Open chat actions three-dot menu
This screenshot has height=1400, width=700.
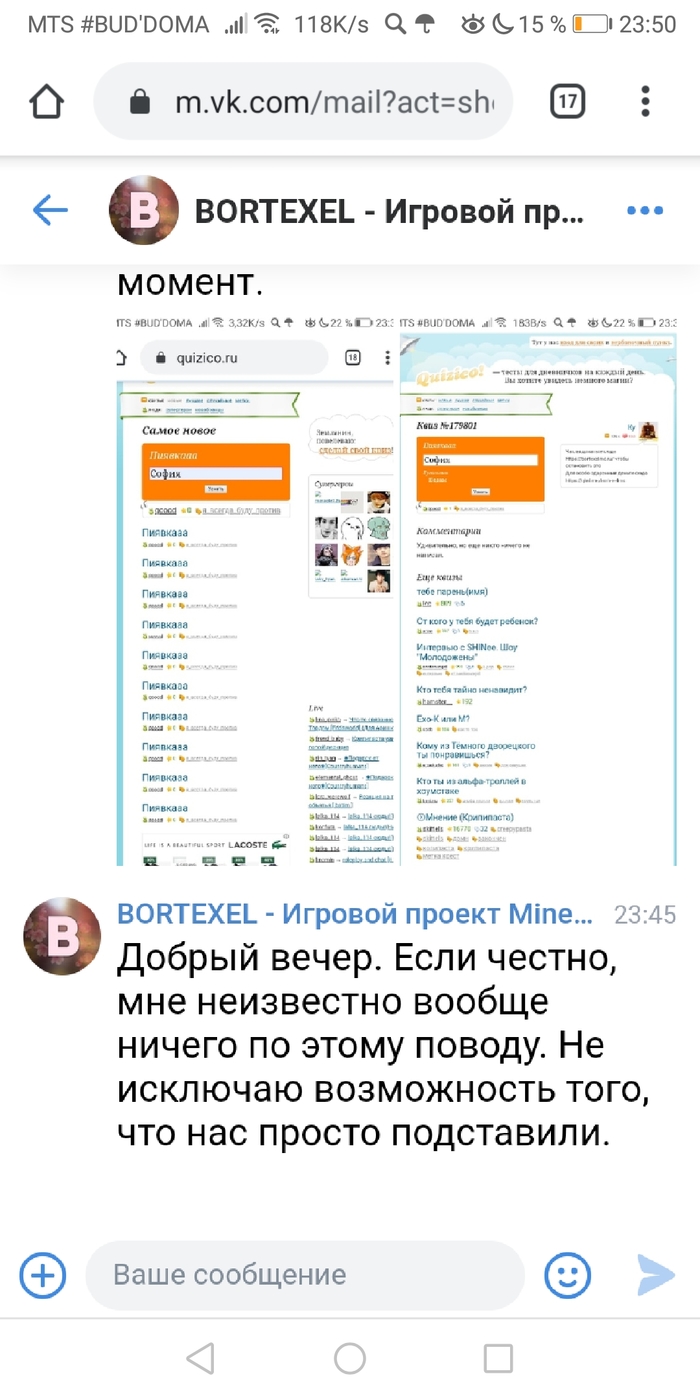coord(645,210)
